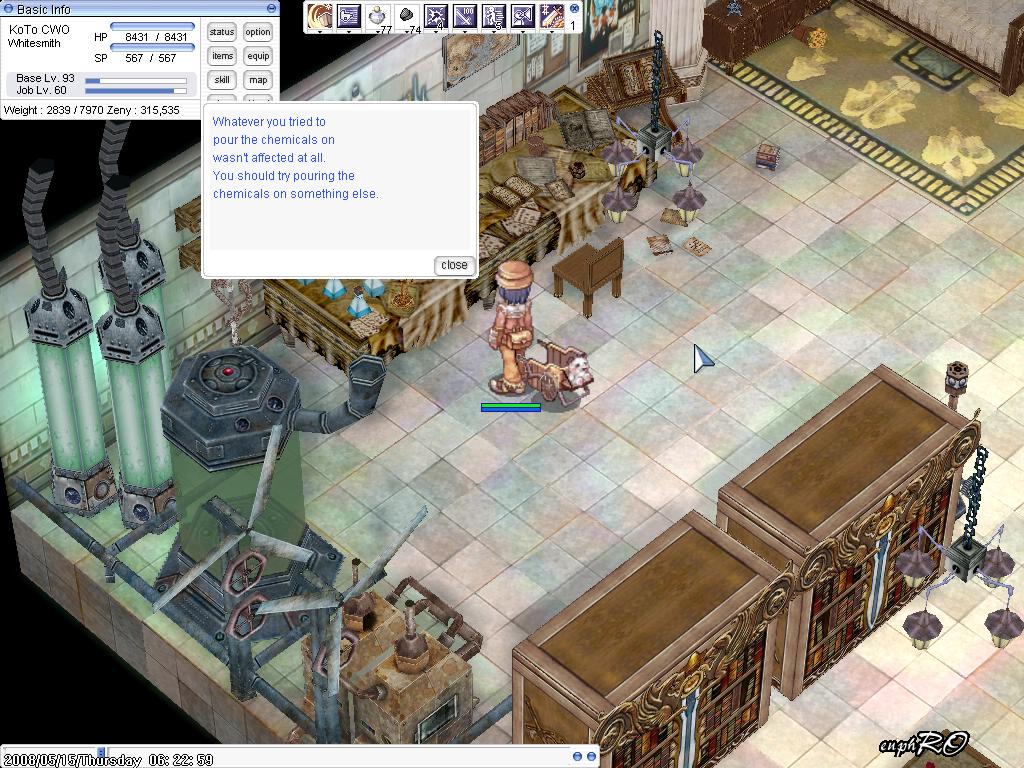Use the potion bottle with count 77
This screenshot has height=768, width=1024.
377,16
